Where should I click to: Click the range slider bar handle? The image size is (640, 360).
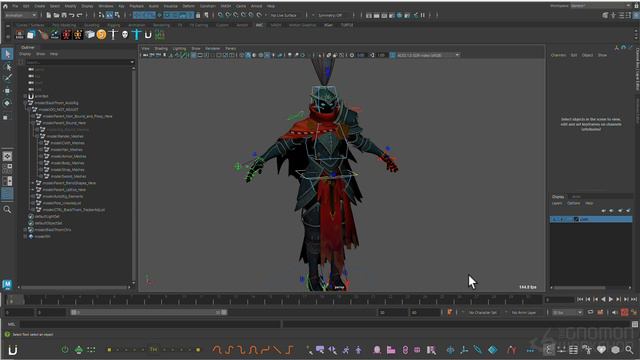click(148, 313)
